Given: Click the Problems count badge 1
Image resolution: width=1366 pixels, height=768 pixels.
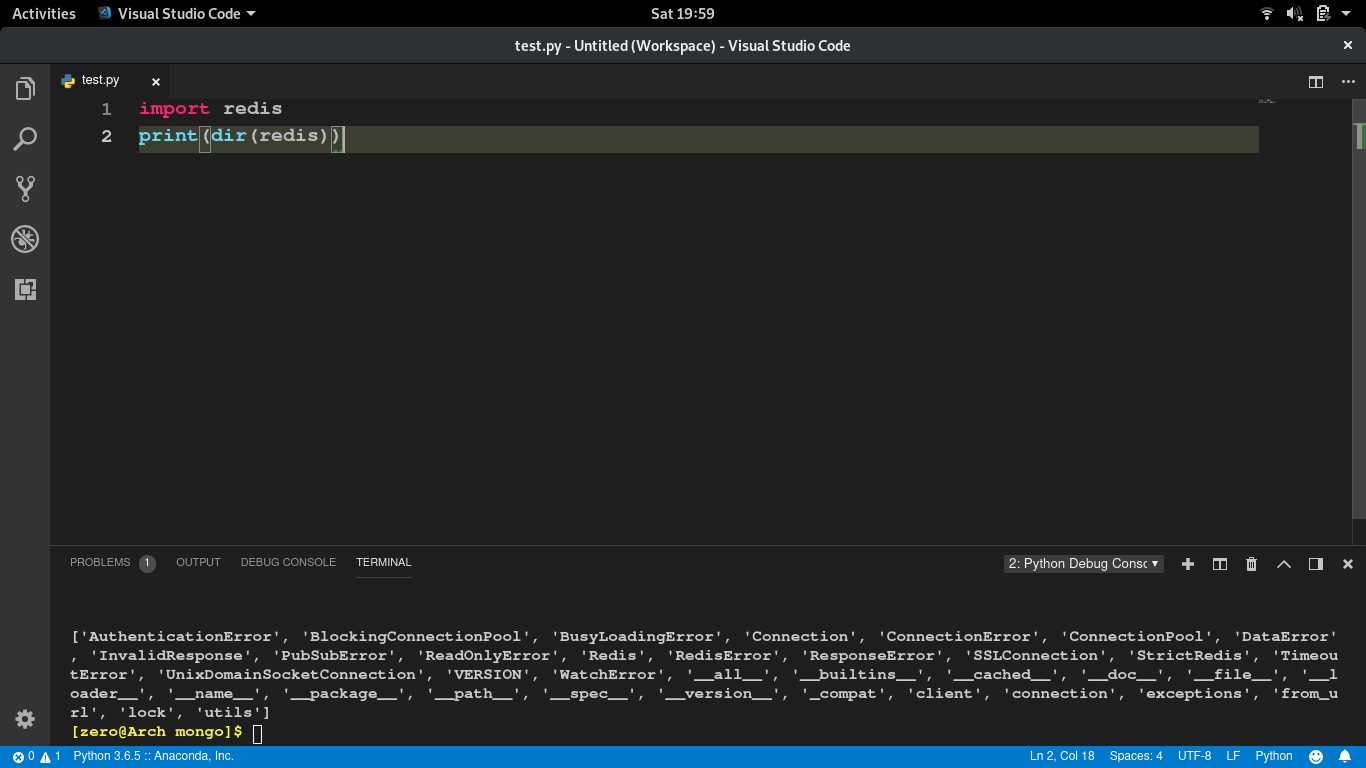Looking at the screenshot, I should click(147, 563).
